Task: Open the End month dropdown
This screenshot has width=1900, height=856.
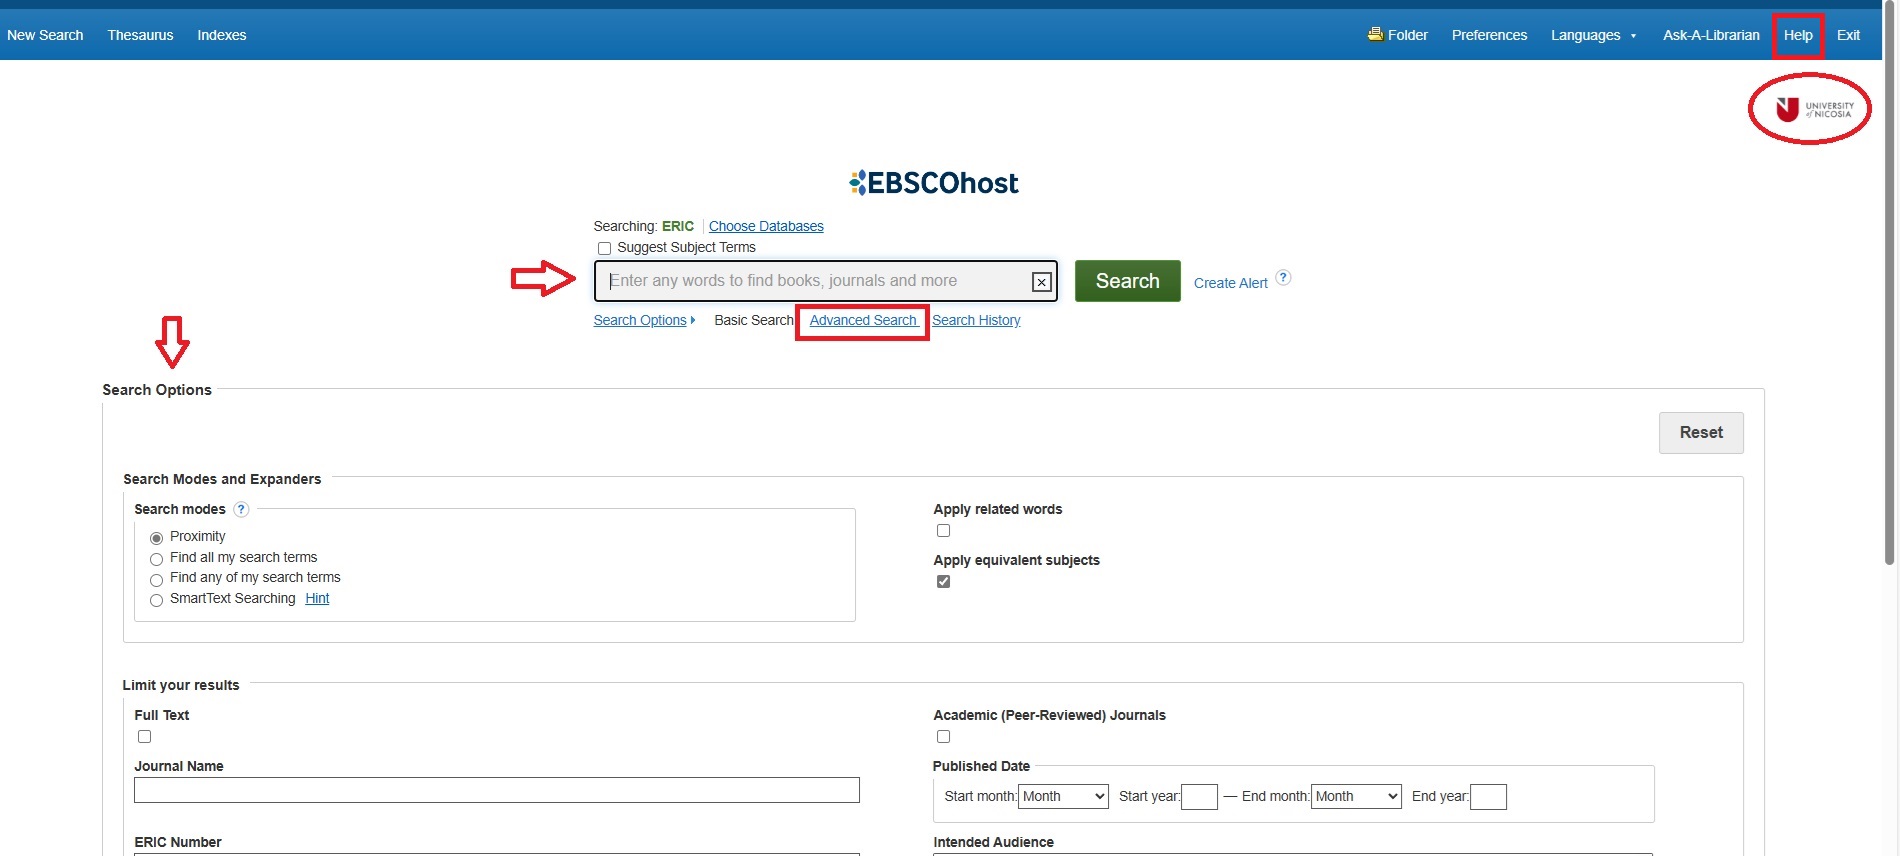Action: 1356,796
